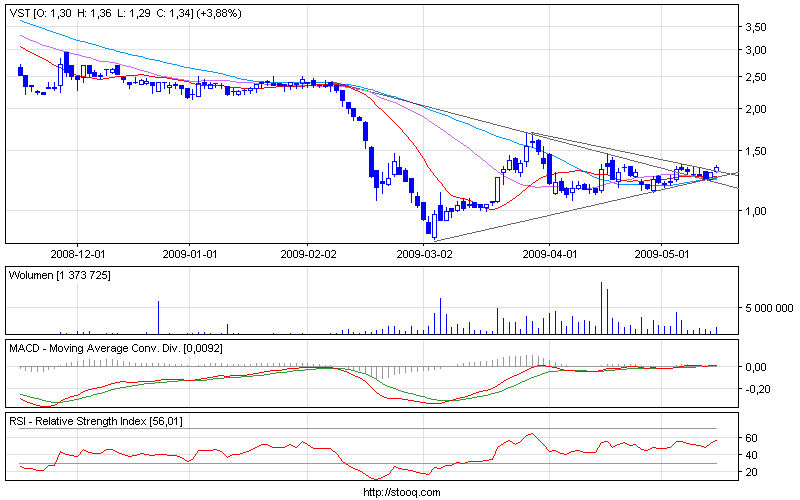Screen dimensions: 800x500
Task: Select the 2009-05-01 date axis label
Action: pyautogui.click(x=662, y=254)
